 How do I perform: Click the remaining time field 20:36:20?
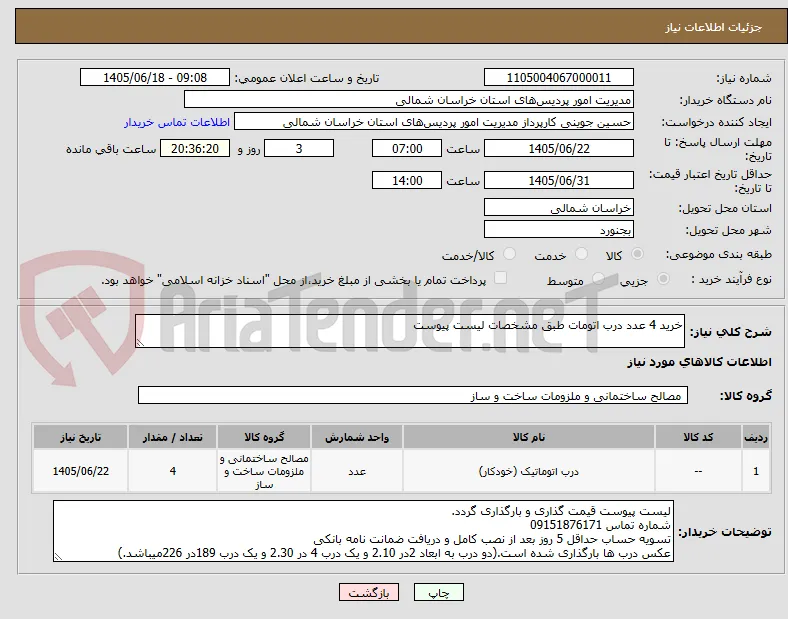click(x=195, y=148)
